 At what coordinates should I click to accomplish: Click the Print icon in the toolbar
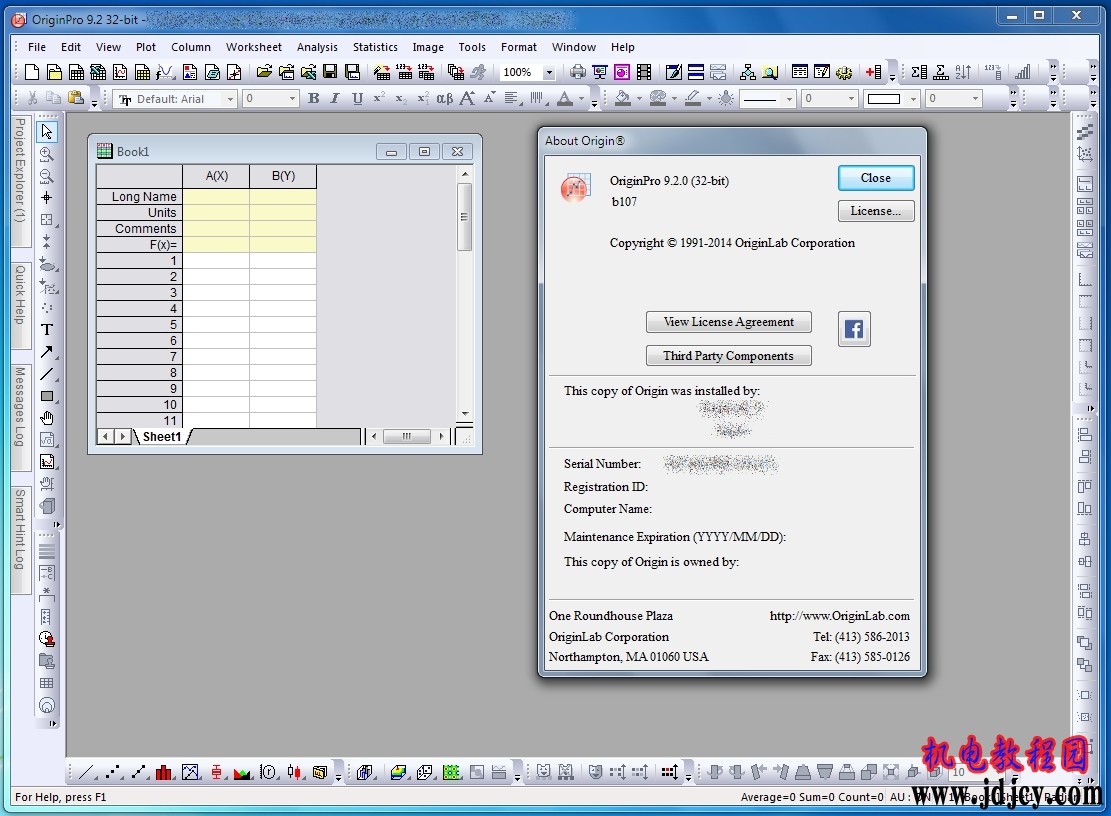[578, 72]
